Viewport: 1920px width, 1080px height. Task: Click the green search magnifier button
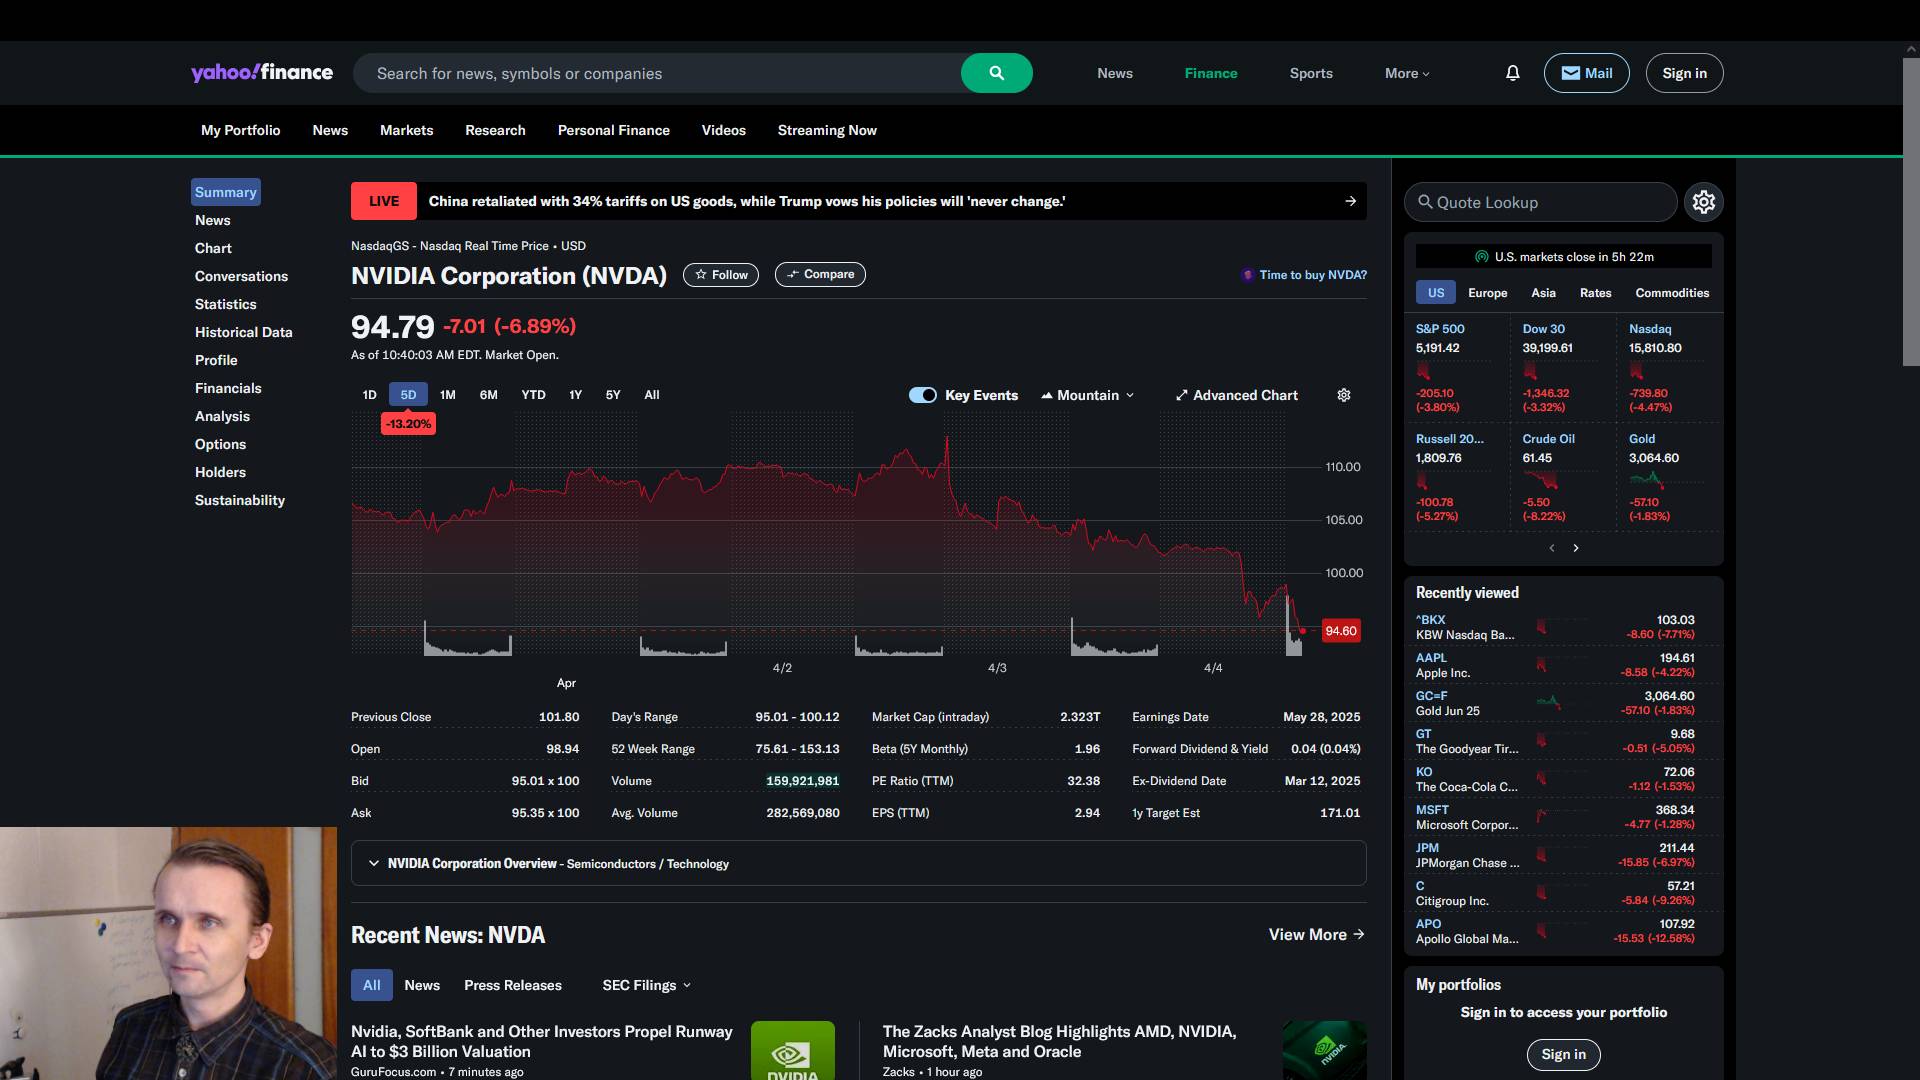point(996,73)
